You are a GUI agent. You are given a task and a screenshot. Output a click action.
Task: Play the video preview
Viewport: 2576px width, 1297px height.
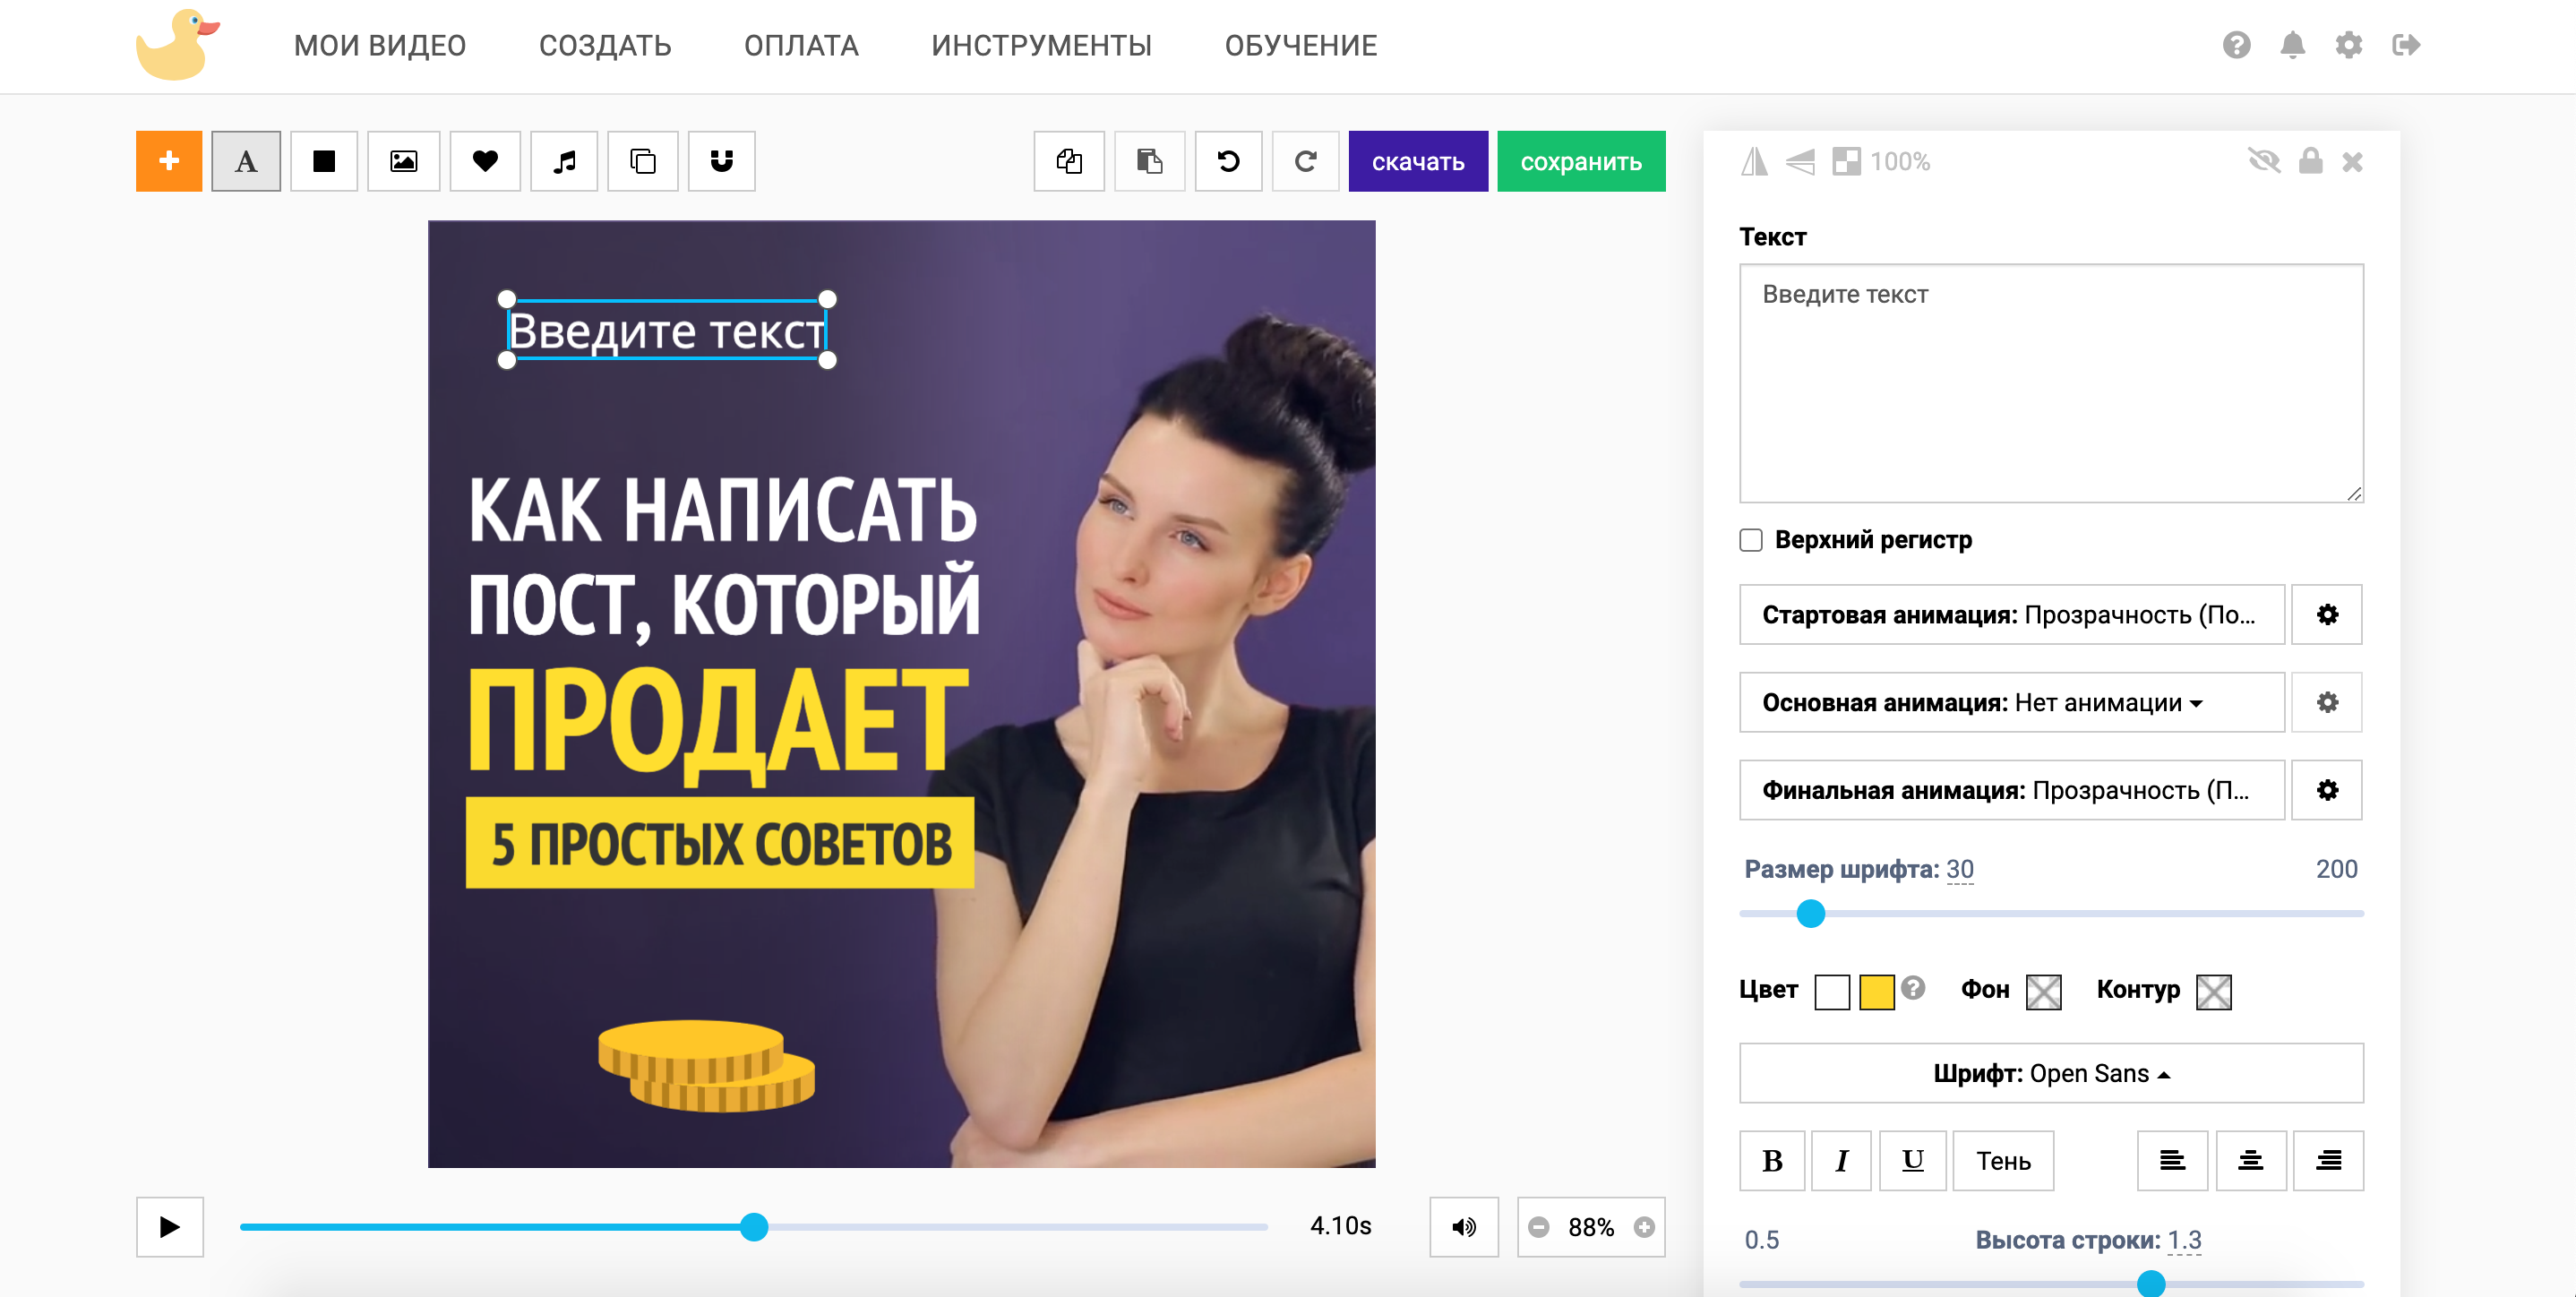[170, 1227]
